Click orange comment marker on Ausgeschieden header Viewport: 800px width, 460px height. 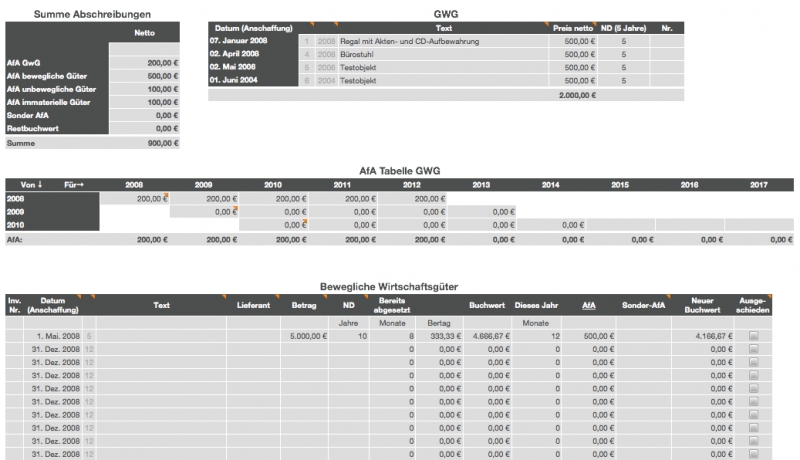pos(770,297)
